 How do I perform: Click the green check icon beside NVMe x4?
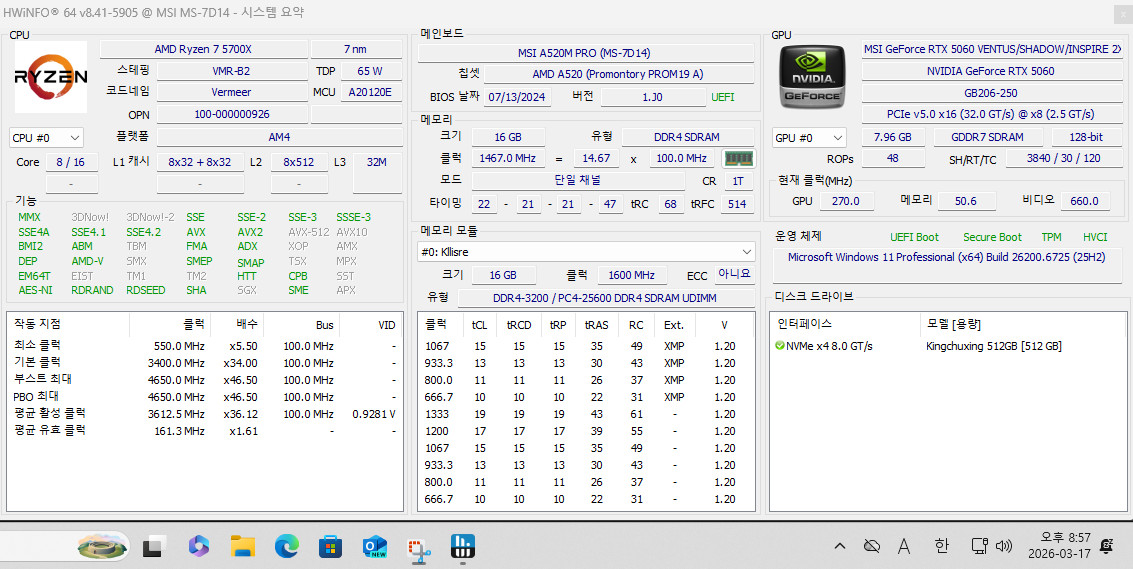[780, 346]
